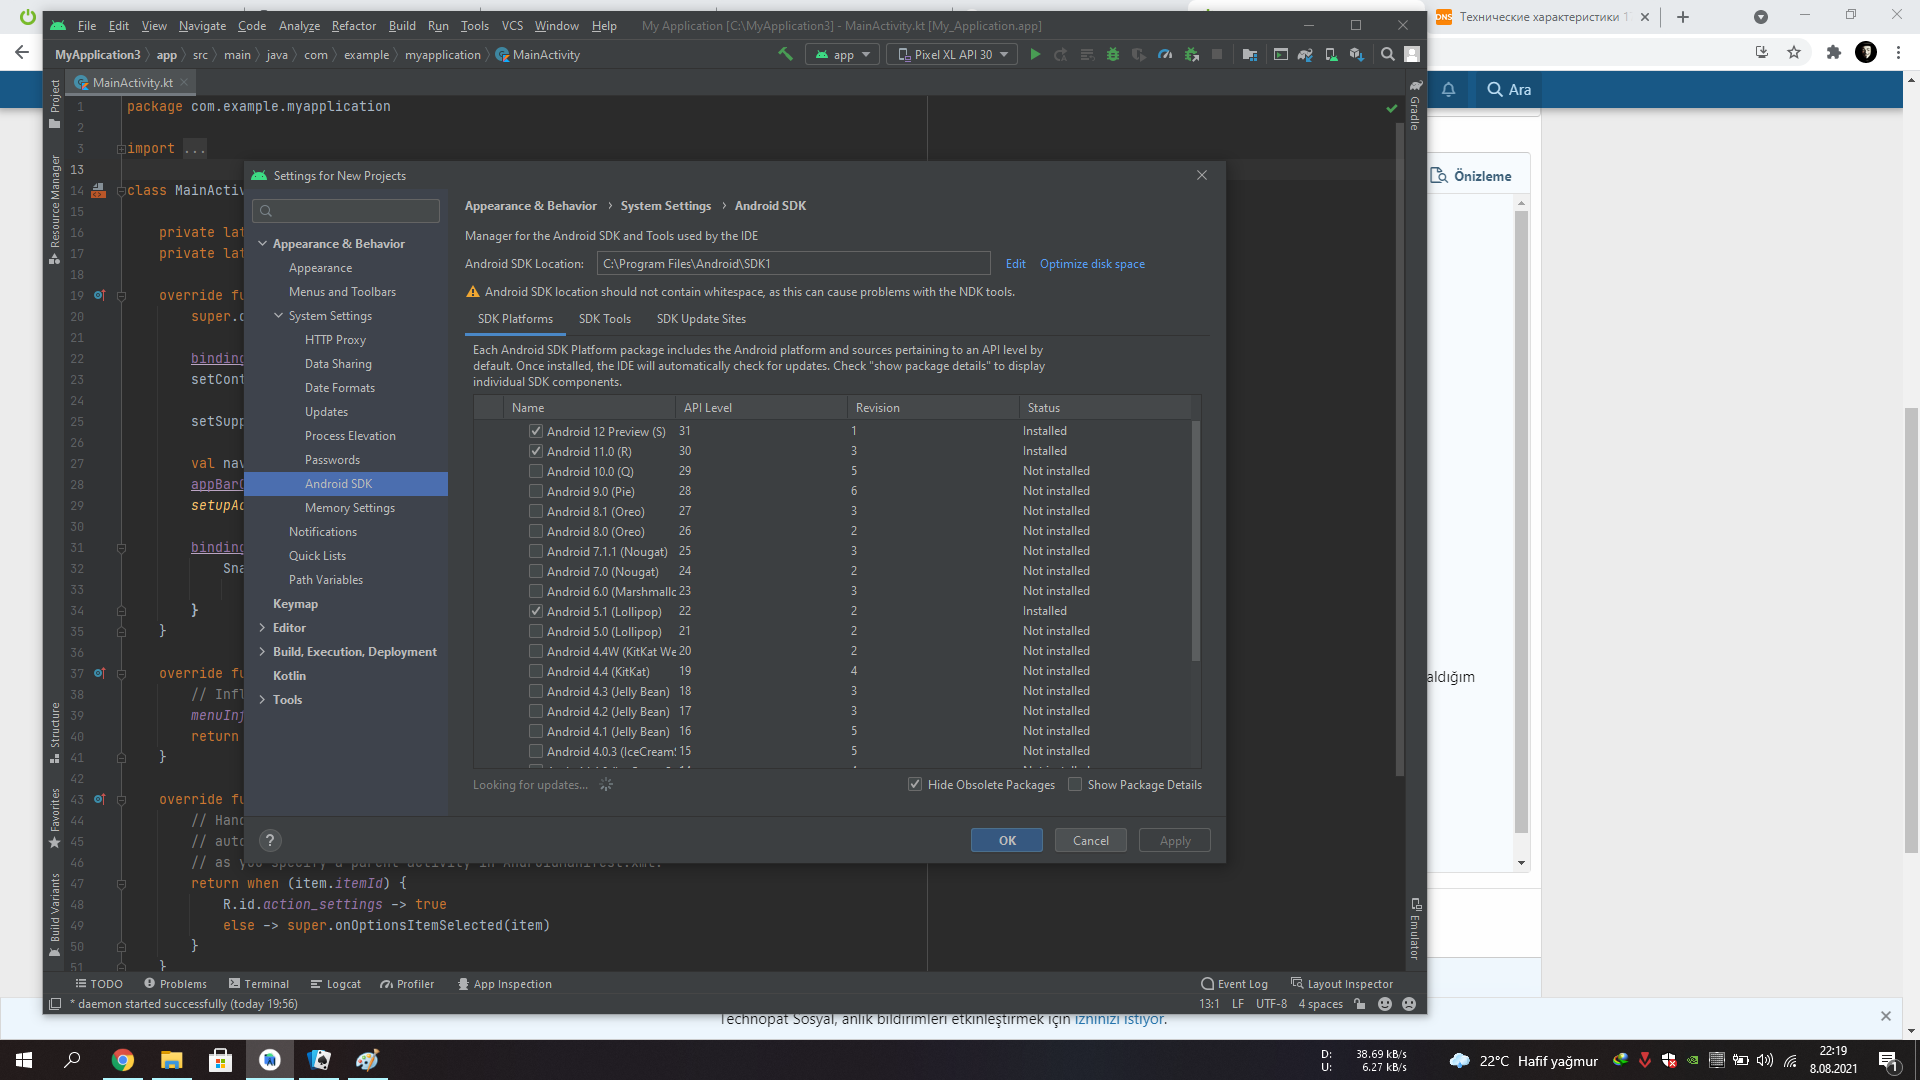The height and width of the screenshot is (1080, 1920).
Task: Expand Build, Execution, Deployment section
Action: (262, 652)
